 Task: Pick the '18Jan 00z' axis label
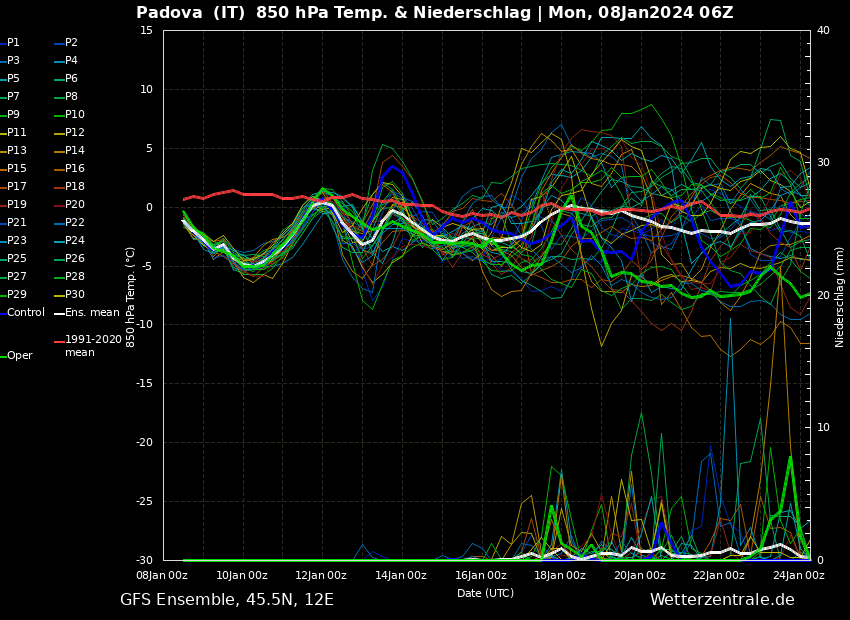click(x=560, y=575)
